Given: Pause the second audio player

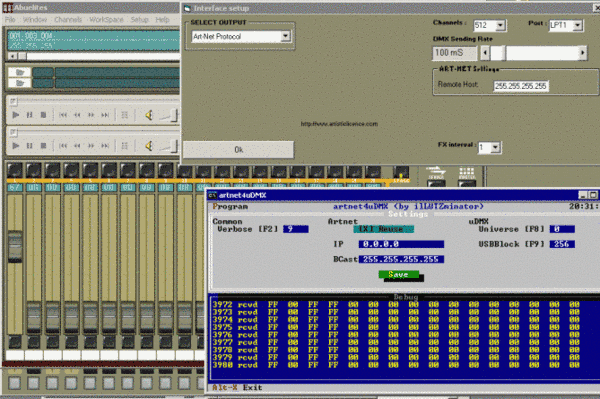Looking at the screenshot, I should pyautogui.click(x=29, y=146).
